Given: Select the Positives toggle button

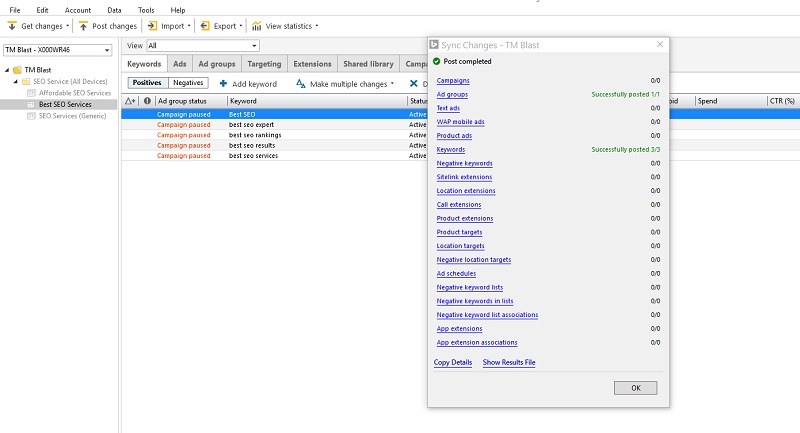Looking at the screenshot, I should click(x=147, y=83).
